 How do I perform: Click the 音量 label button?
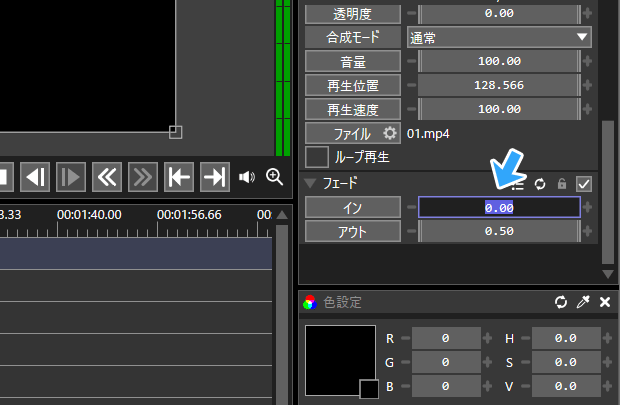click(353, 62)
